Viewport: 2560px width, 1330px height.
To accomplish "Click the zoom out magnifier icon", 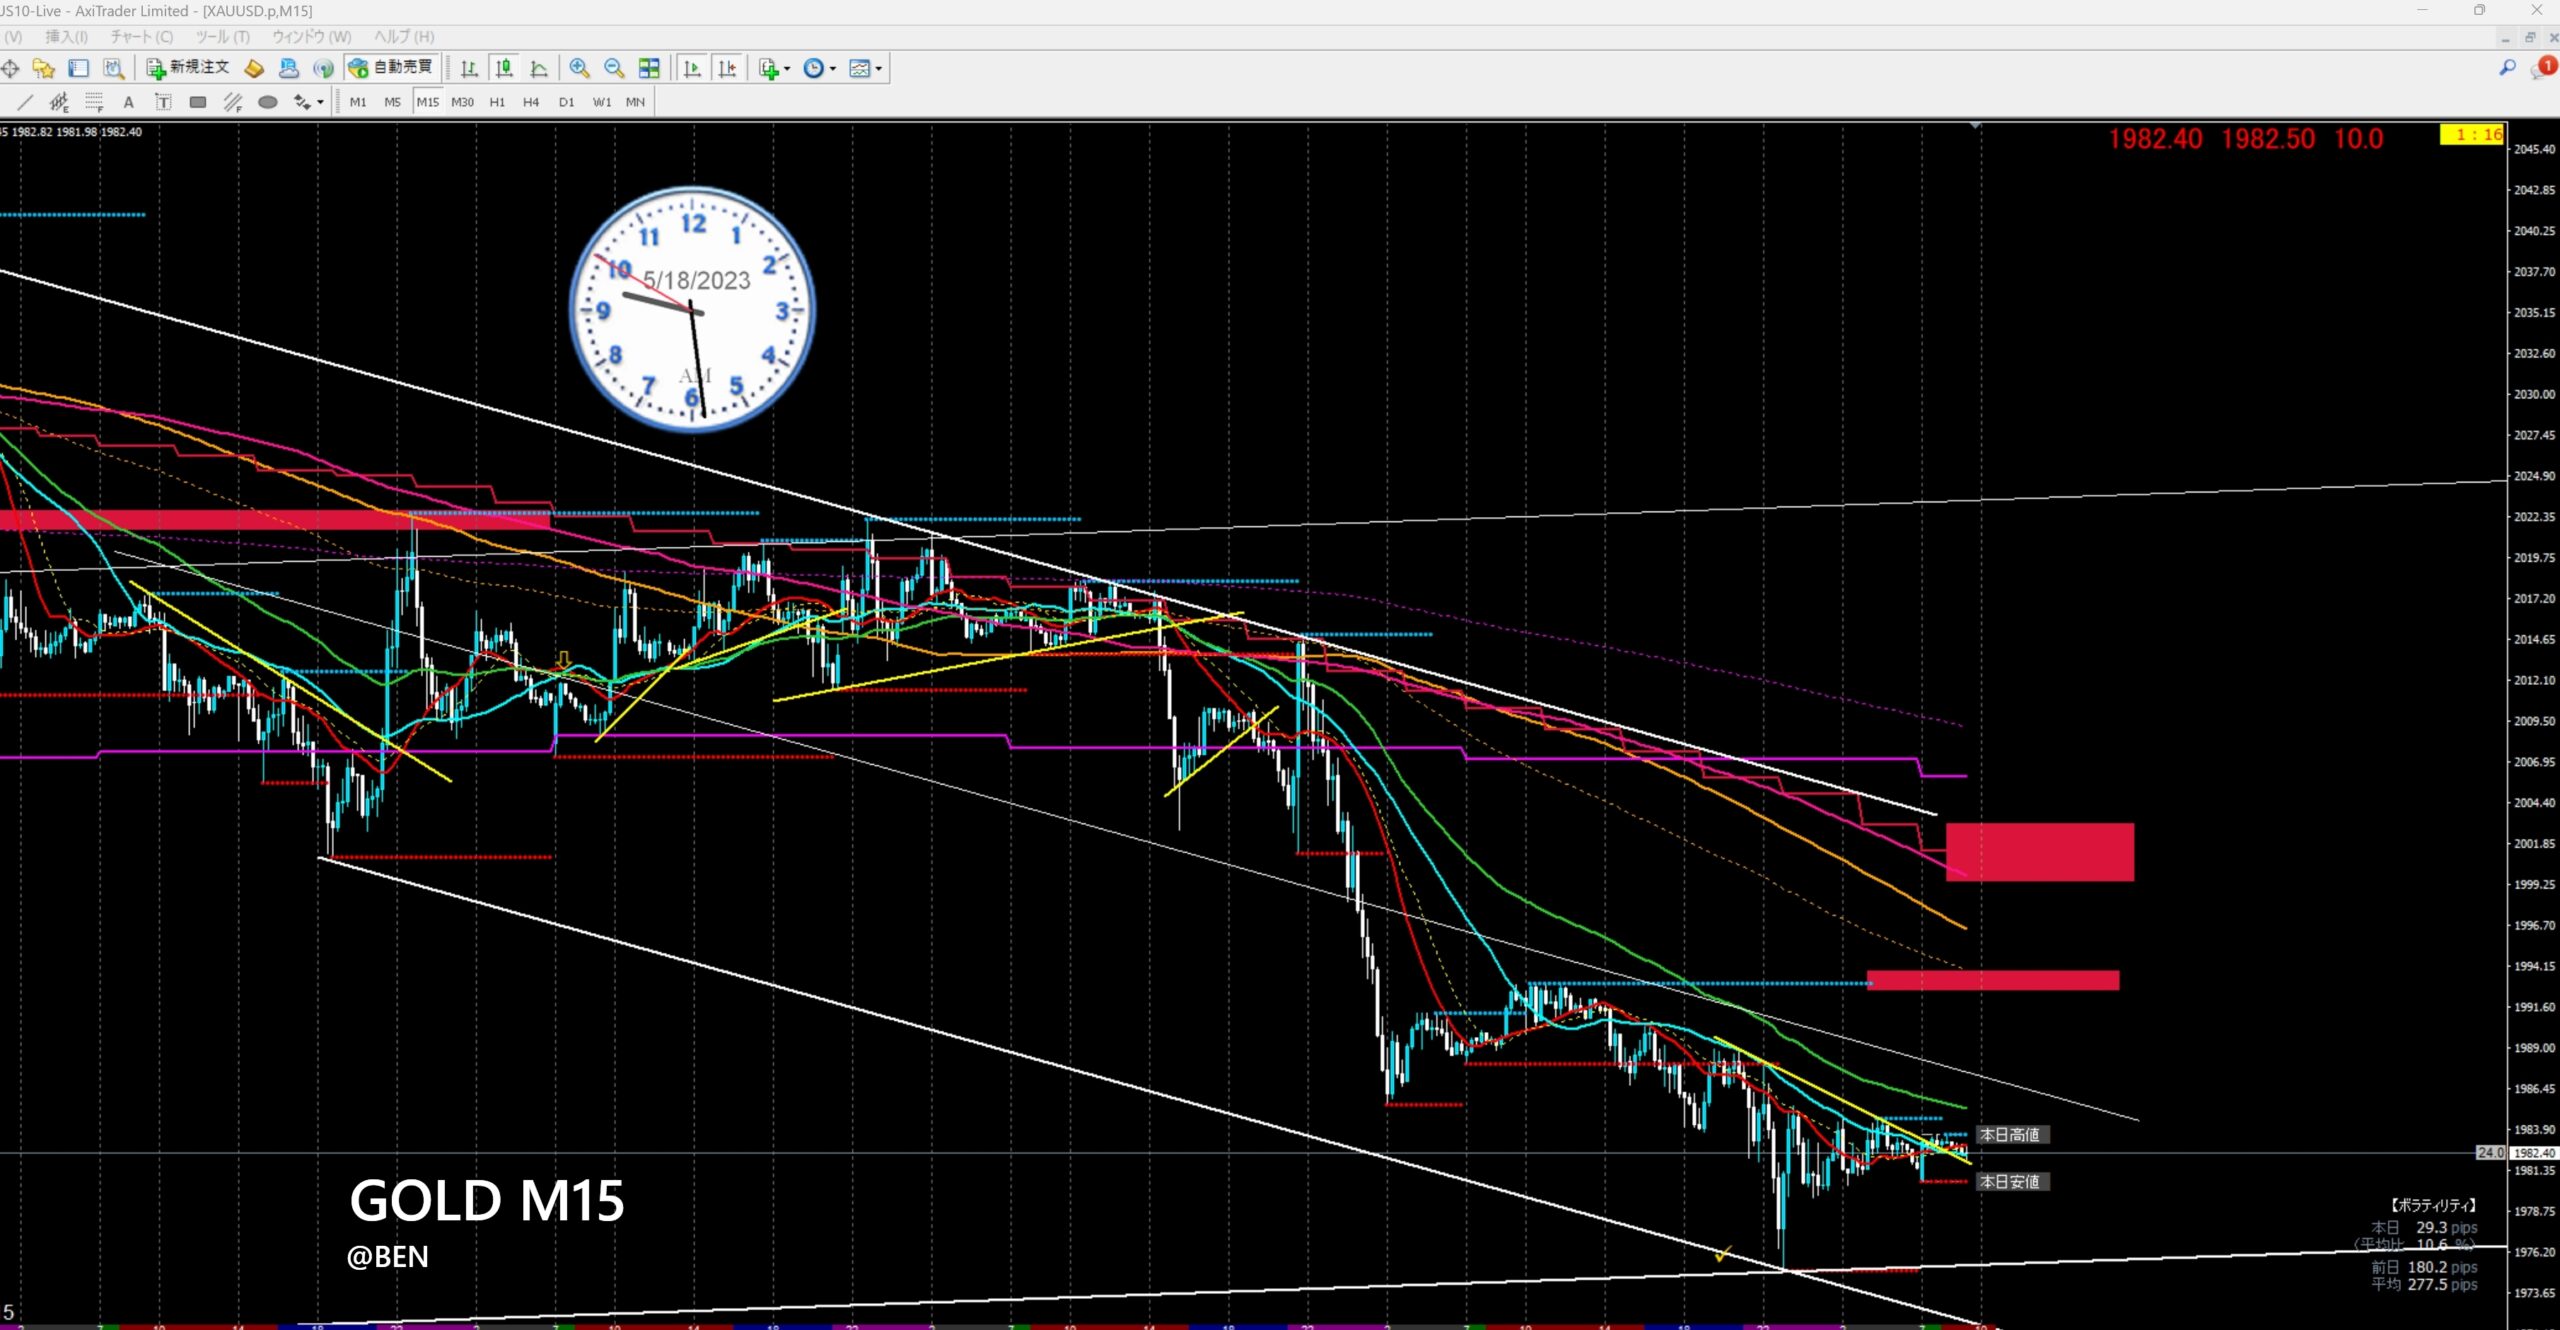I will click(x=614, y=68).
